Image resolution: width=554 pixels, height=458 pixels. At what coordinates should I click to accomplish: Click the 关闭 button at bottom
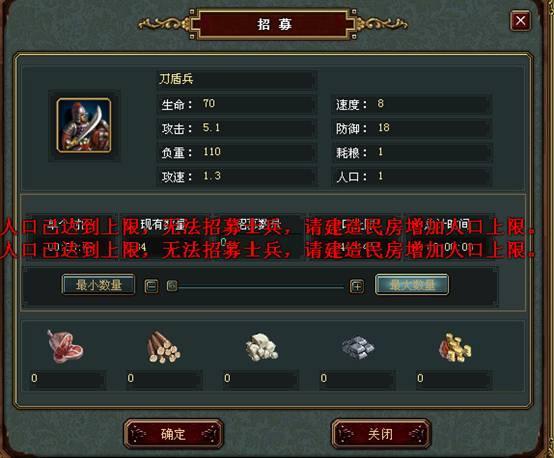pyautogui.click(x=381, y=434)
